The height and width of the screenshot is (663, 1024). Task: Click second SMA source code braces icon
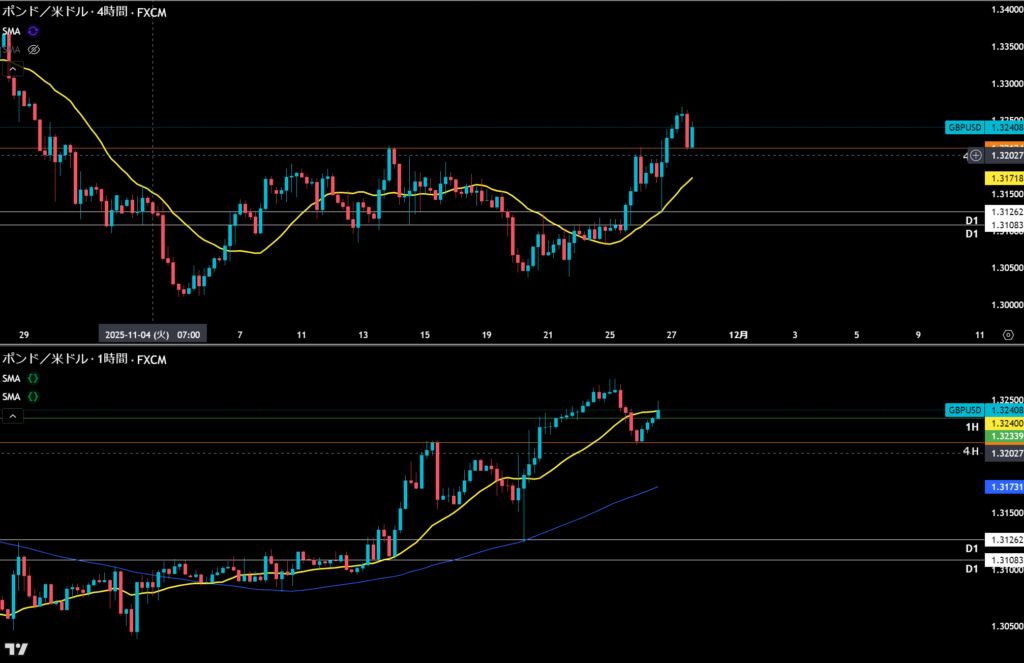pos(33,396)
